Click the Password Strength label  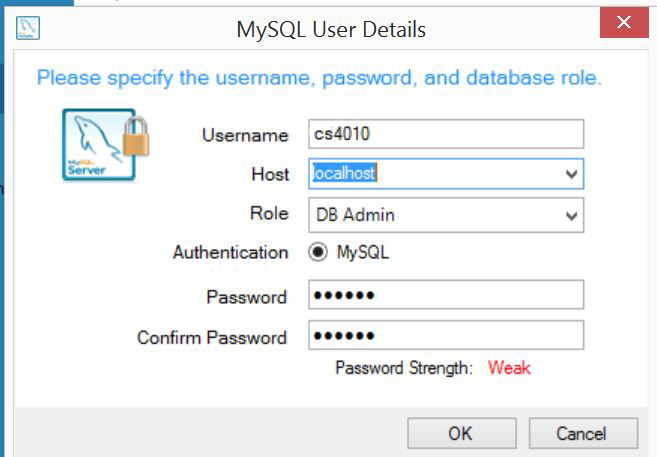tap(404, 368)
